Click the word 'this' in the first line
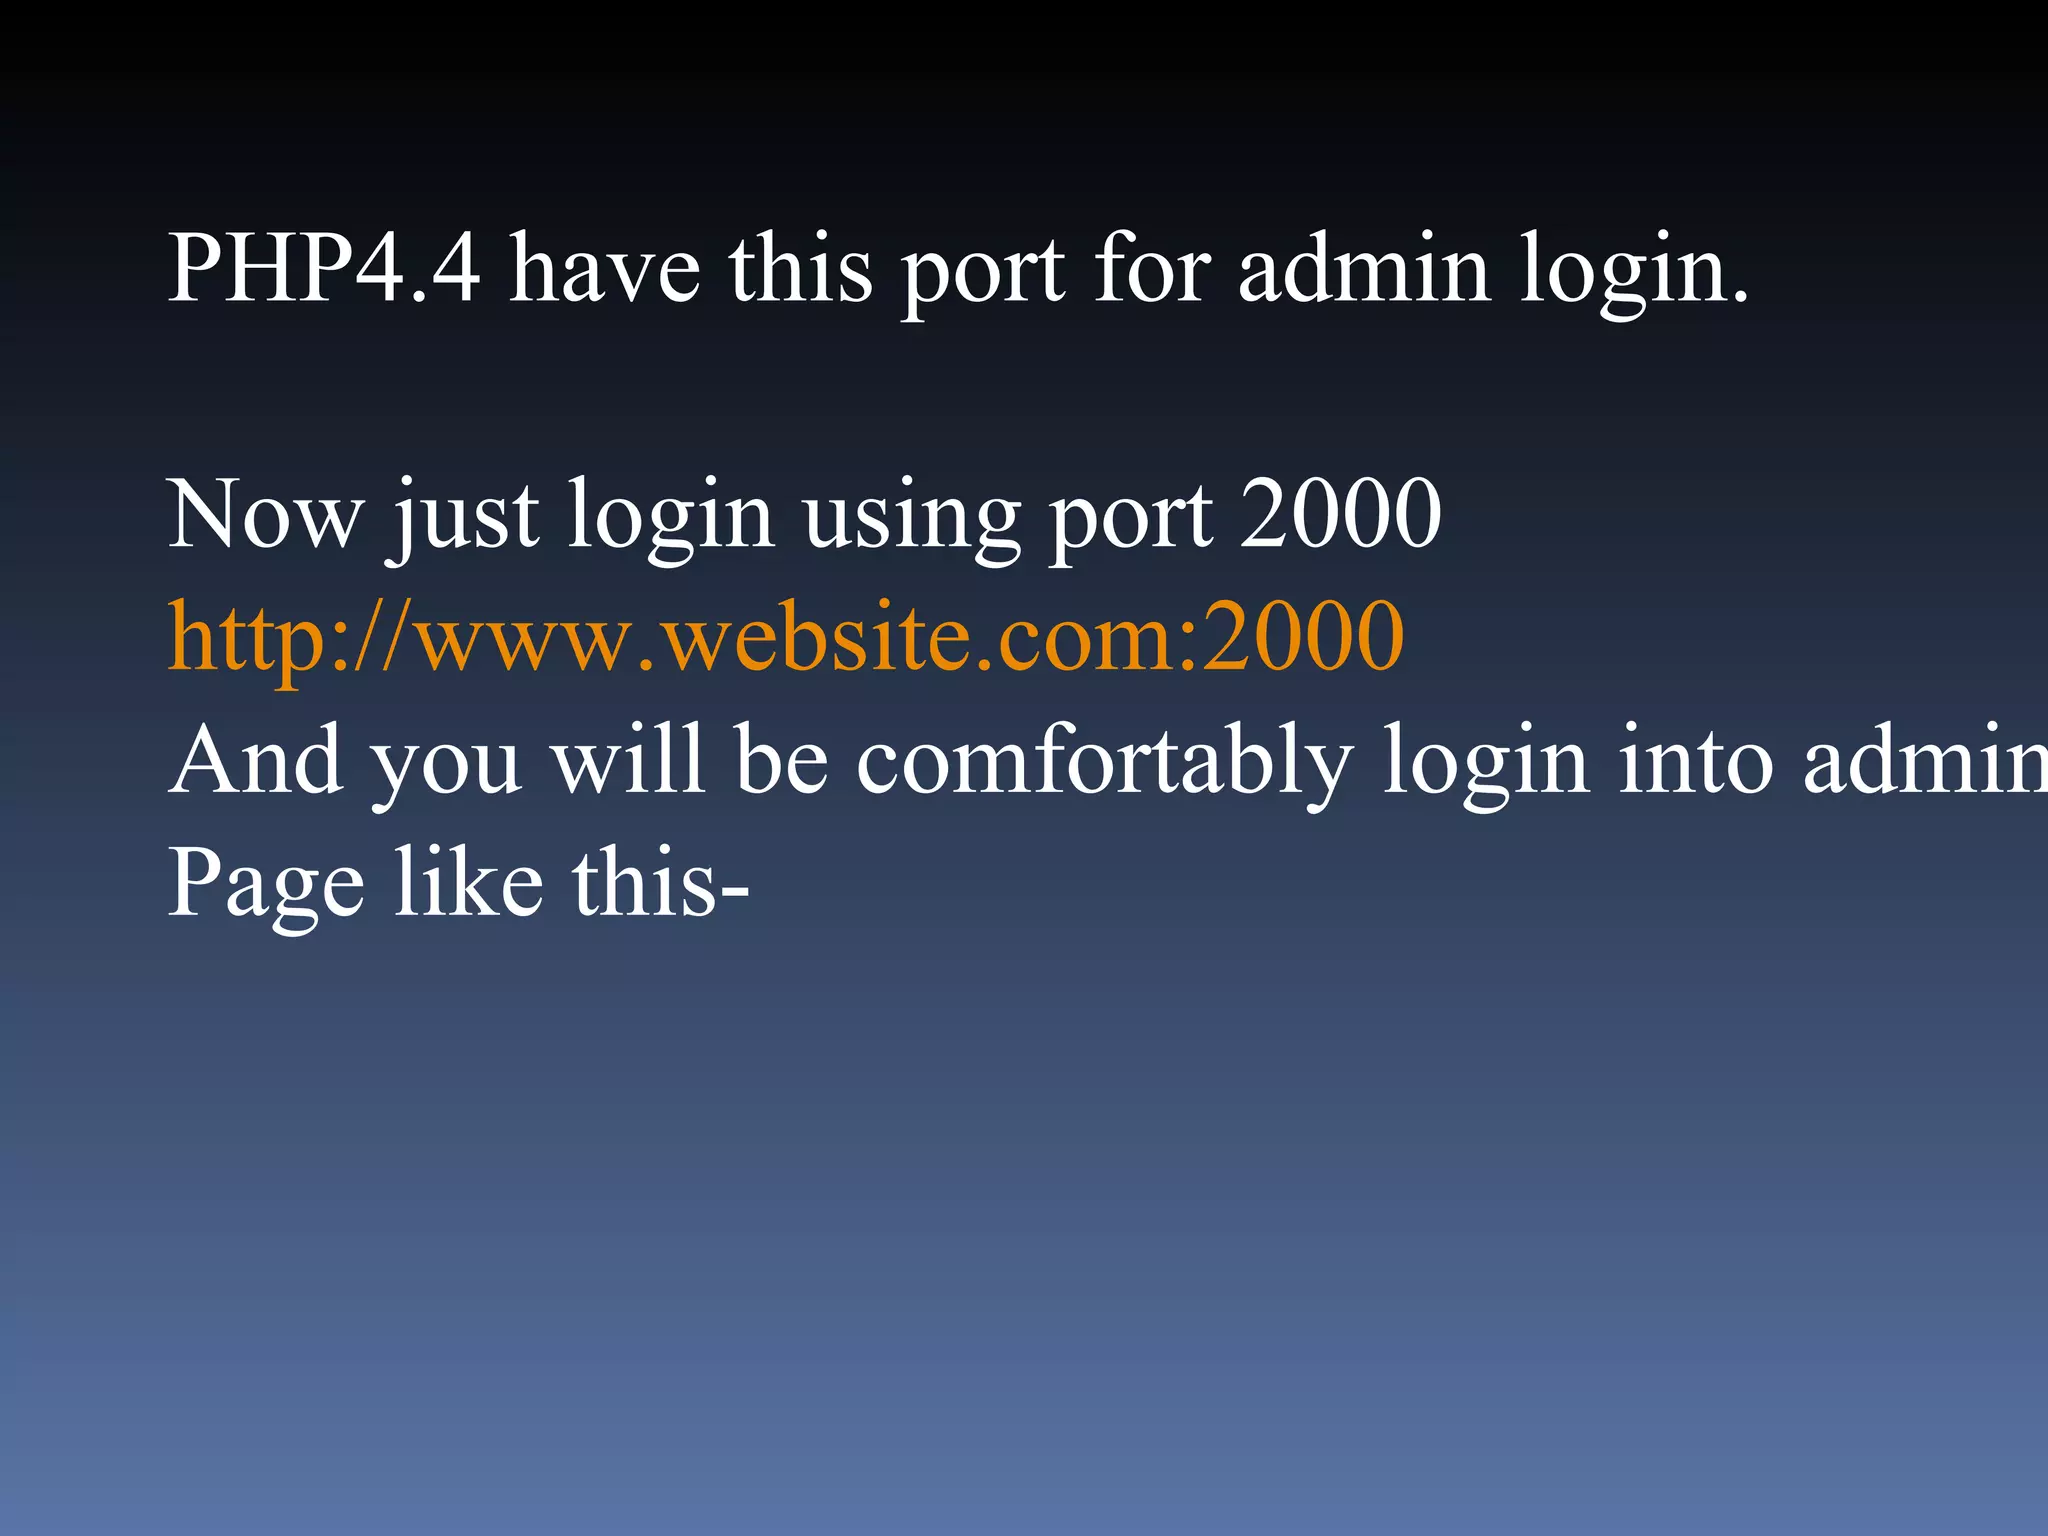2048x1536 pixels. coord(801,266)
